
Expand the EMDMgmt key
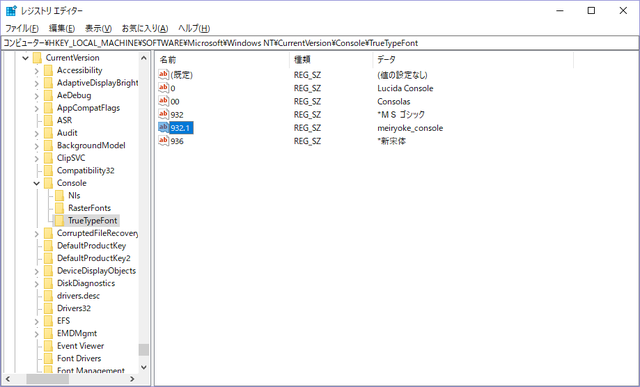pyautogui.click(x=36, y=334)
